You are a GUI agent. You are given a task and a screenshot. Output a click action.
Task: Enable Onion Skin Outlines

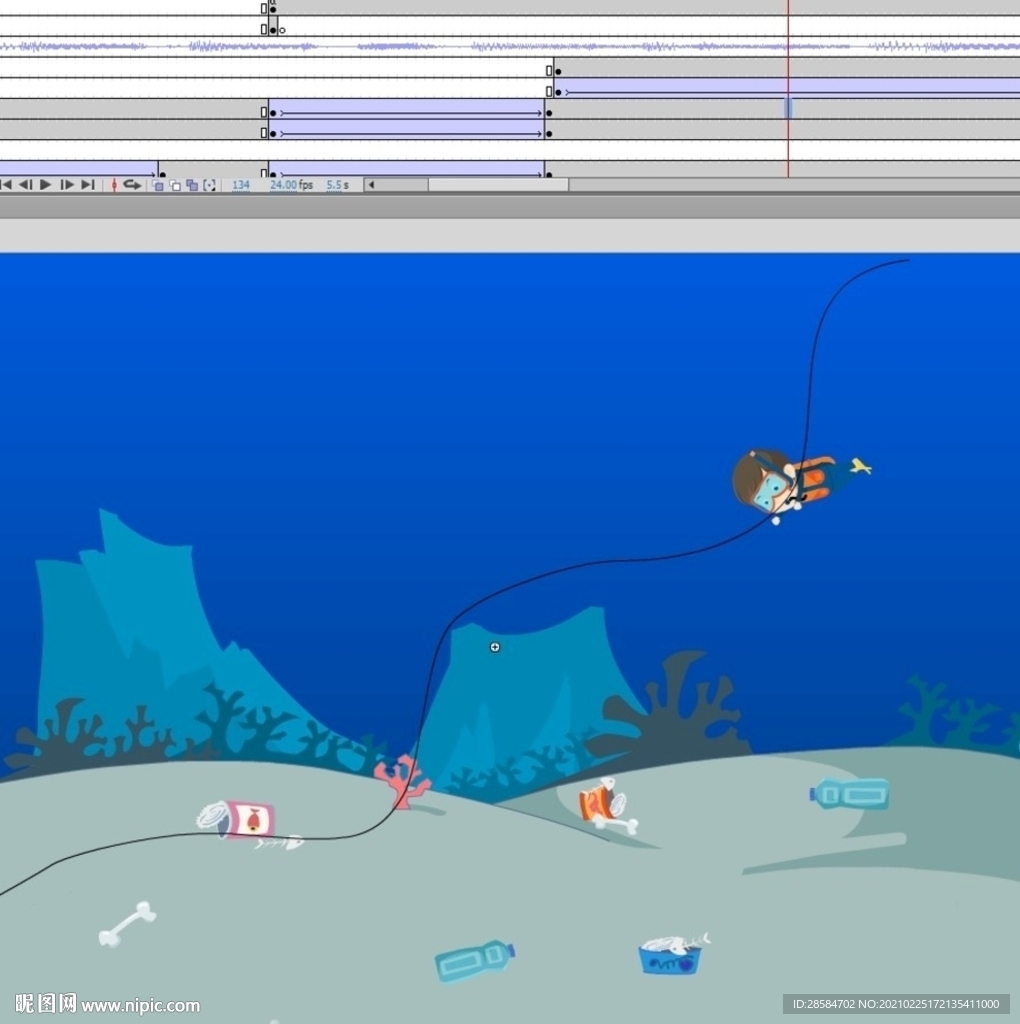click(175, 185)
